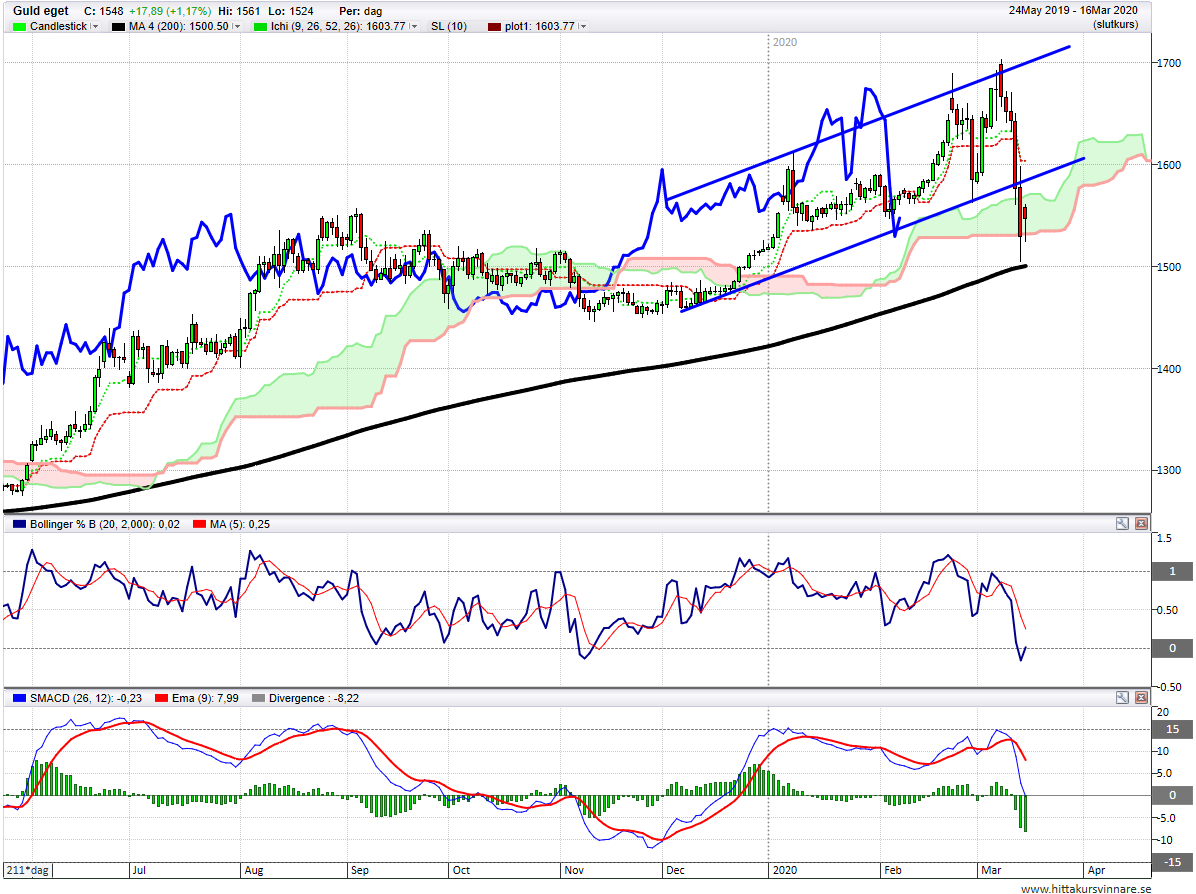Click the '+17,89 (+1,17%)' change value
This screenshot has height=894, width=1196.
169,11
